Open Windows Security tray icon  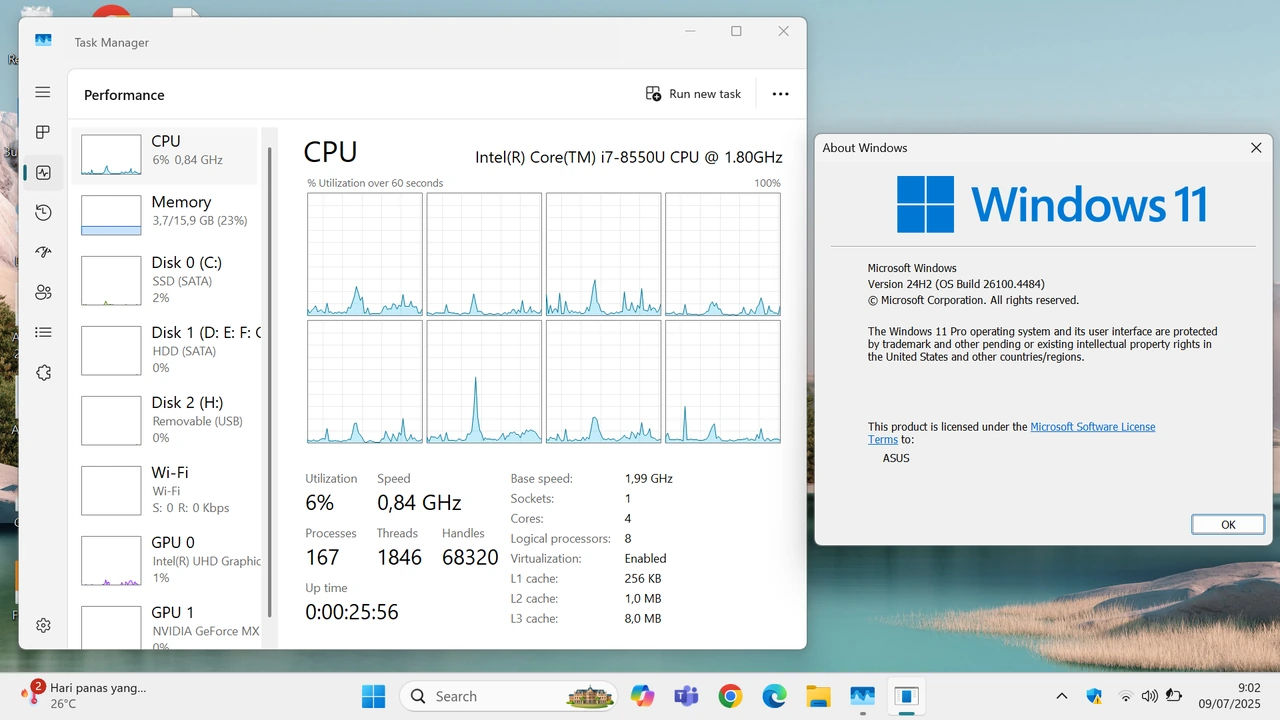tap(1094, 696)
